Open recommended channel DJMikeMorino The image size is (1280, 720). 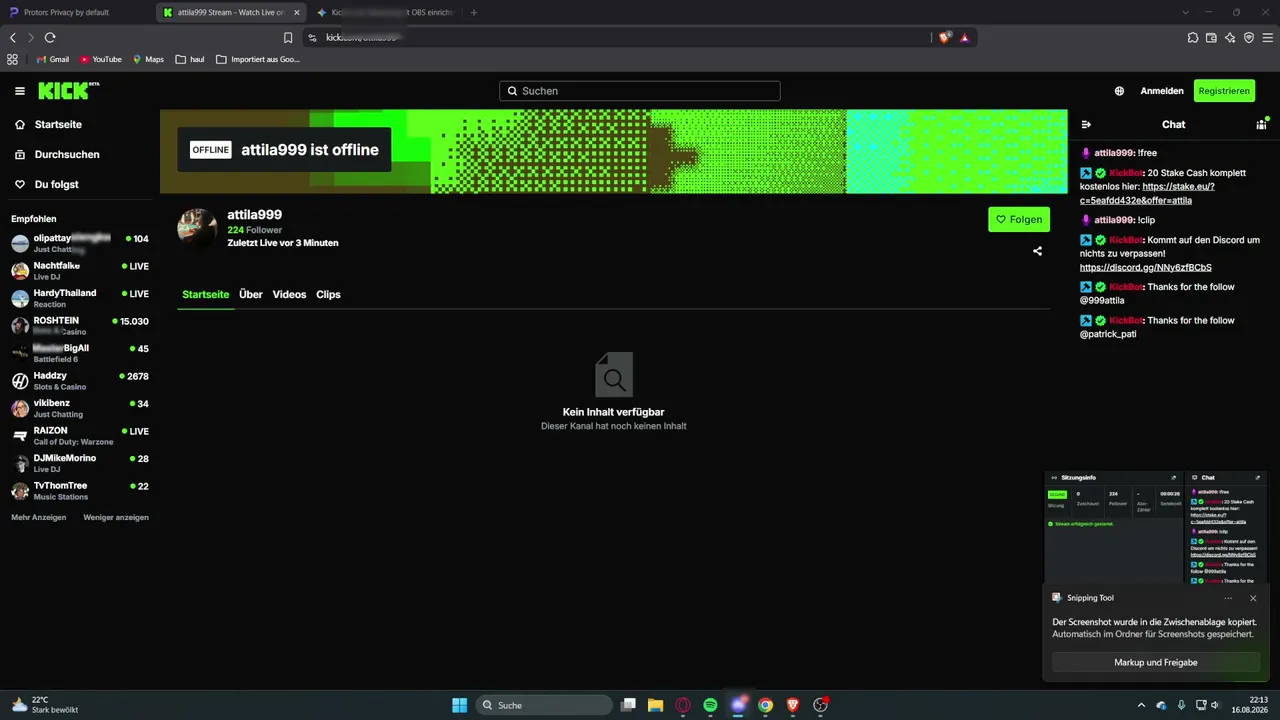tap(80, 463)
